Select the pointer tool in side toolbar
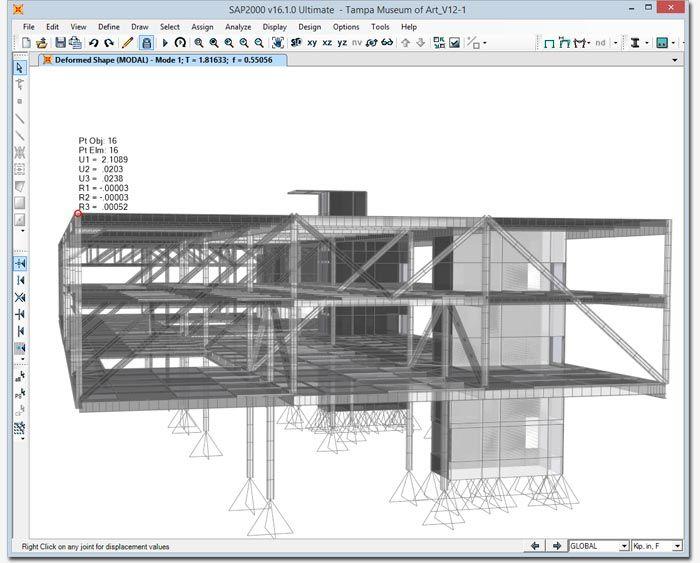The image size is (700, 563). pos(20,67)
